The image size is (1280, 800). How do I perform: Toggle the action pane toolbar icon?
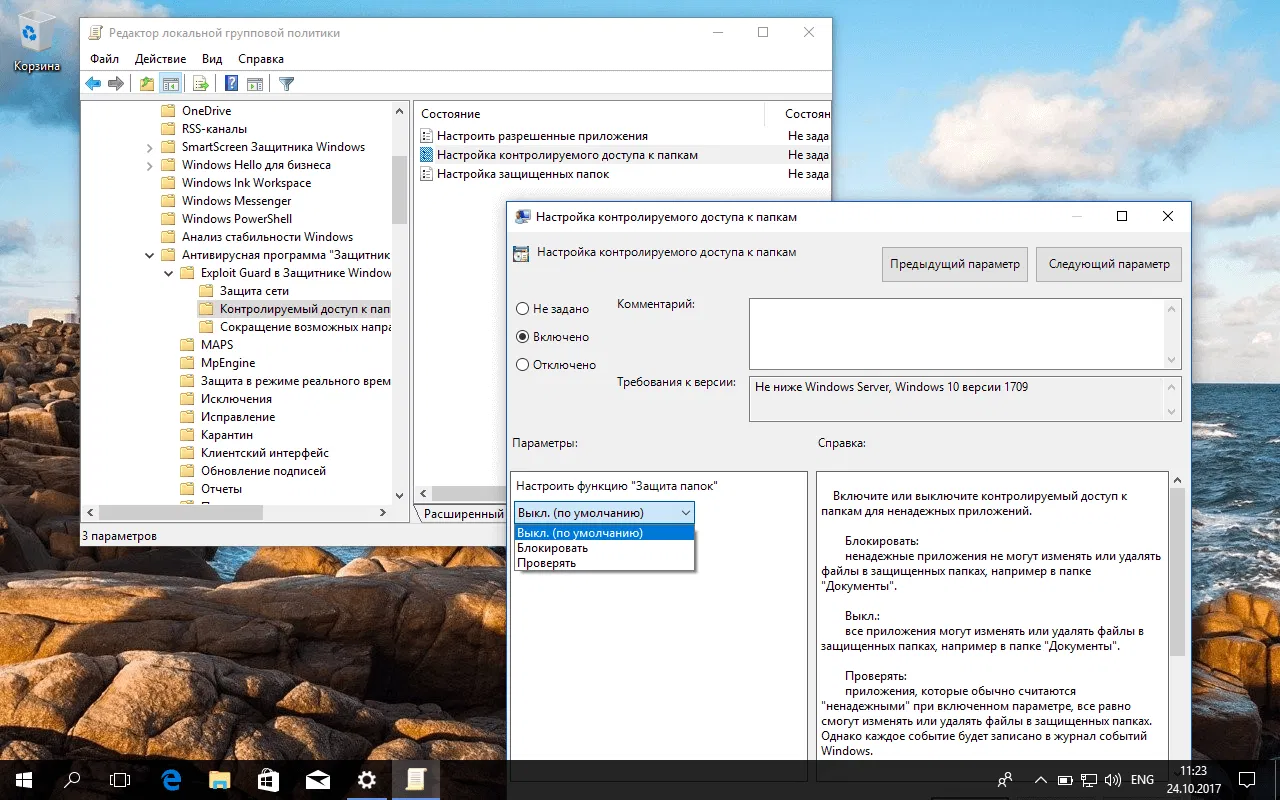coord(255,82)
